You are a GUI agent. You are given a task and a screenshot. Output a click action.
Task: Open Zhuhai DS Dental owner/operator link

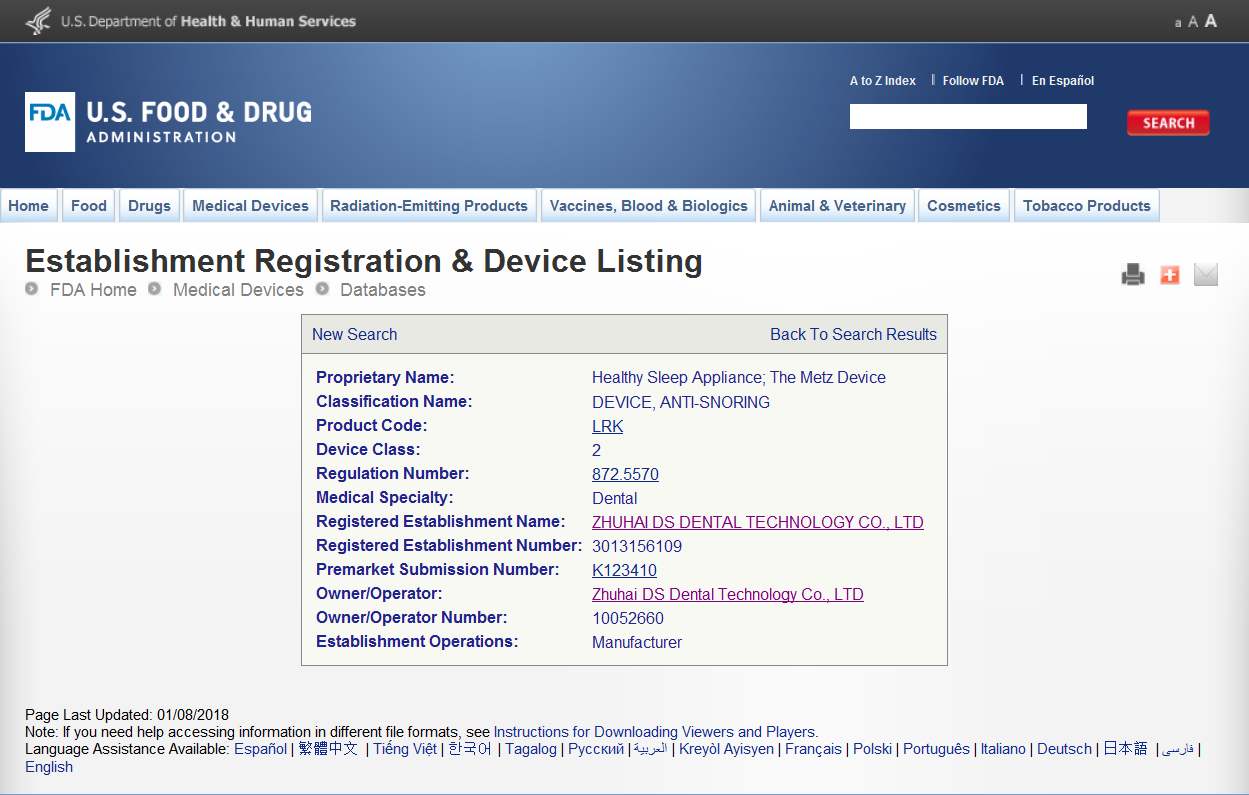(x=728, y=595)
